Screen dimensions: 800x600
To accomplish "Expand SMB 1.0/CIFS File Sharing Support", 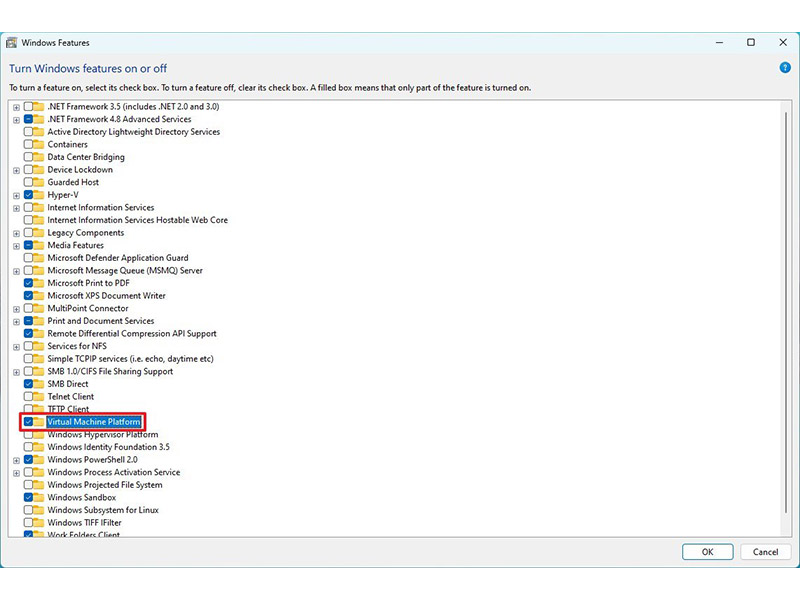I will pyautogui.click(x=16, y=372).
